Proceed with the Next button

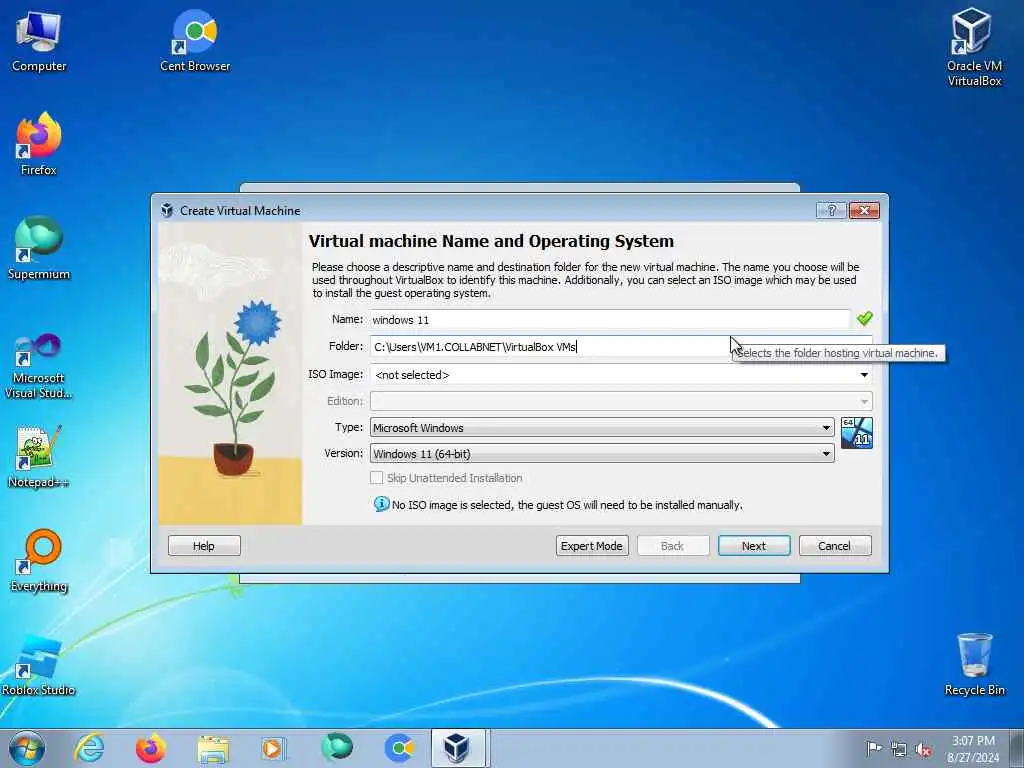(x=754, y=546)
